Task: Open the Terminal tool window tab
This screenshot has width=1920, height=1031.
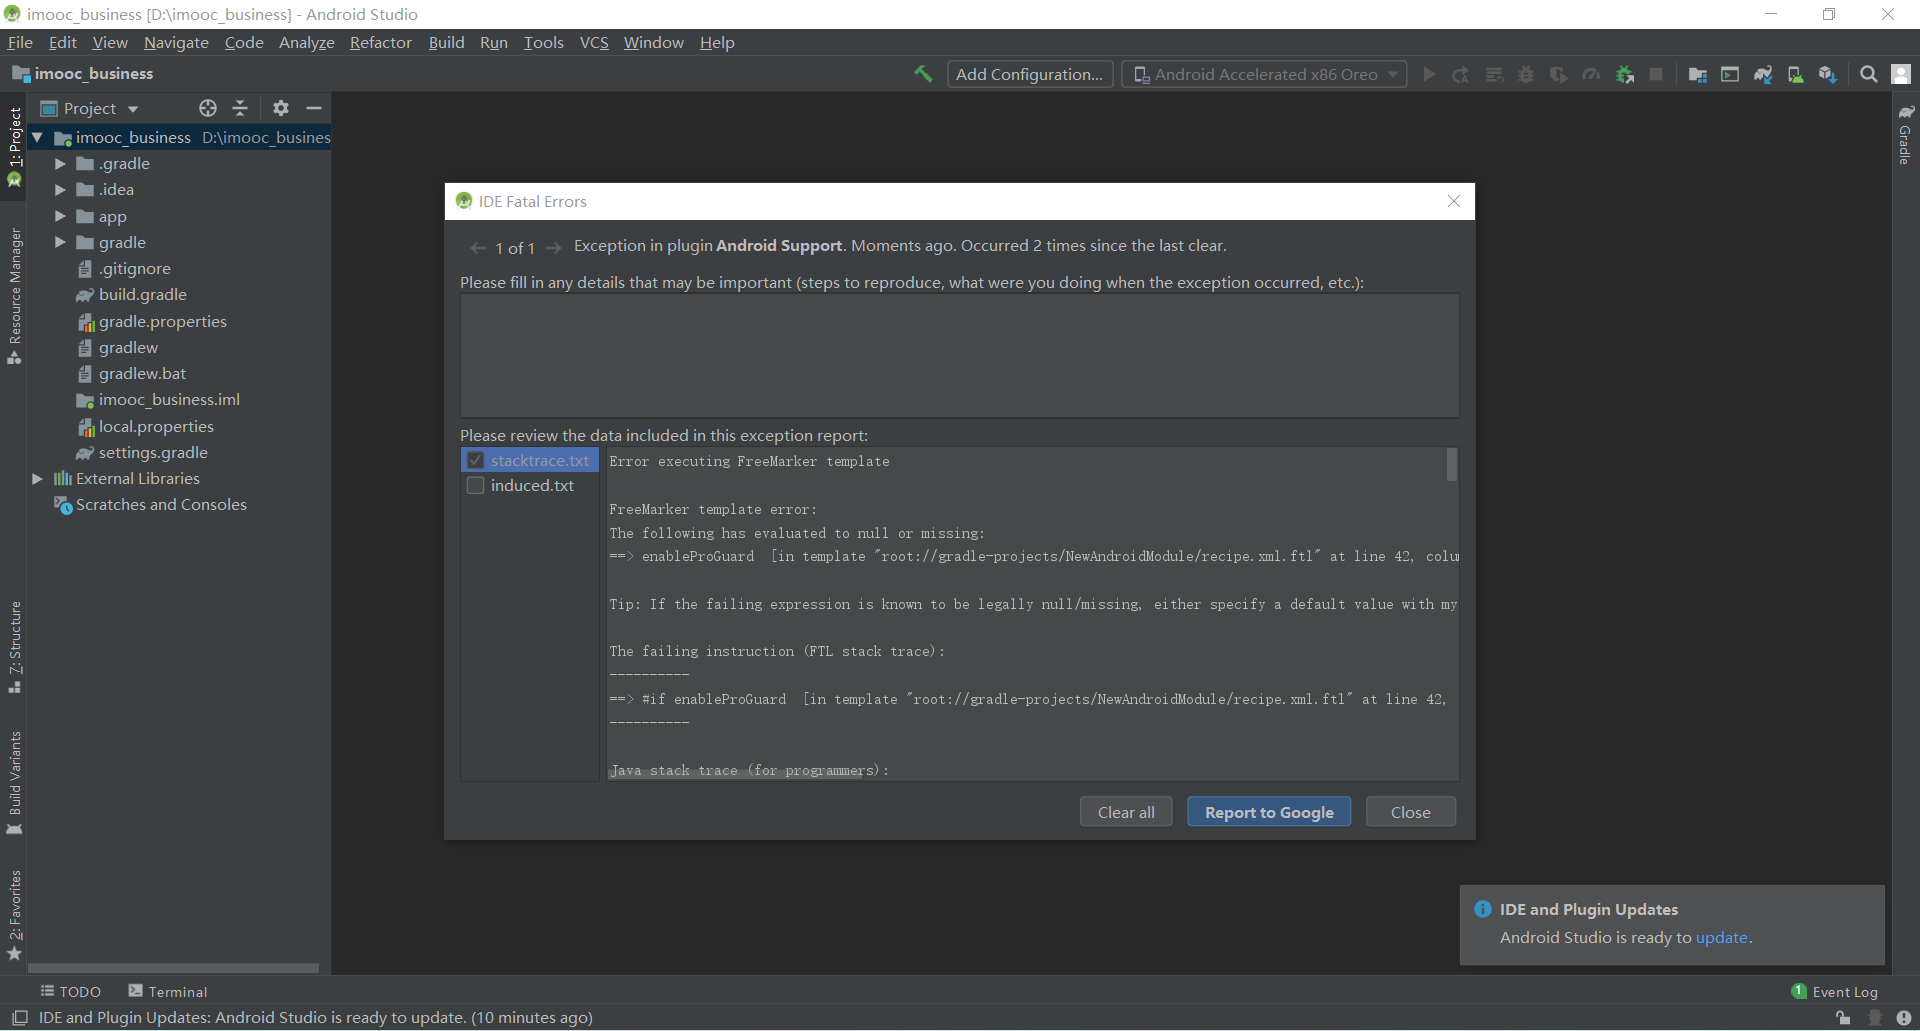Action: 168,992
